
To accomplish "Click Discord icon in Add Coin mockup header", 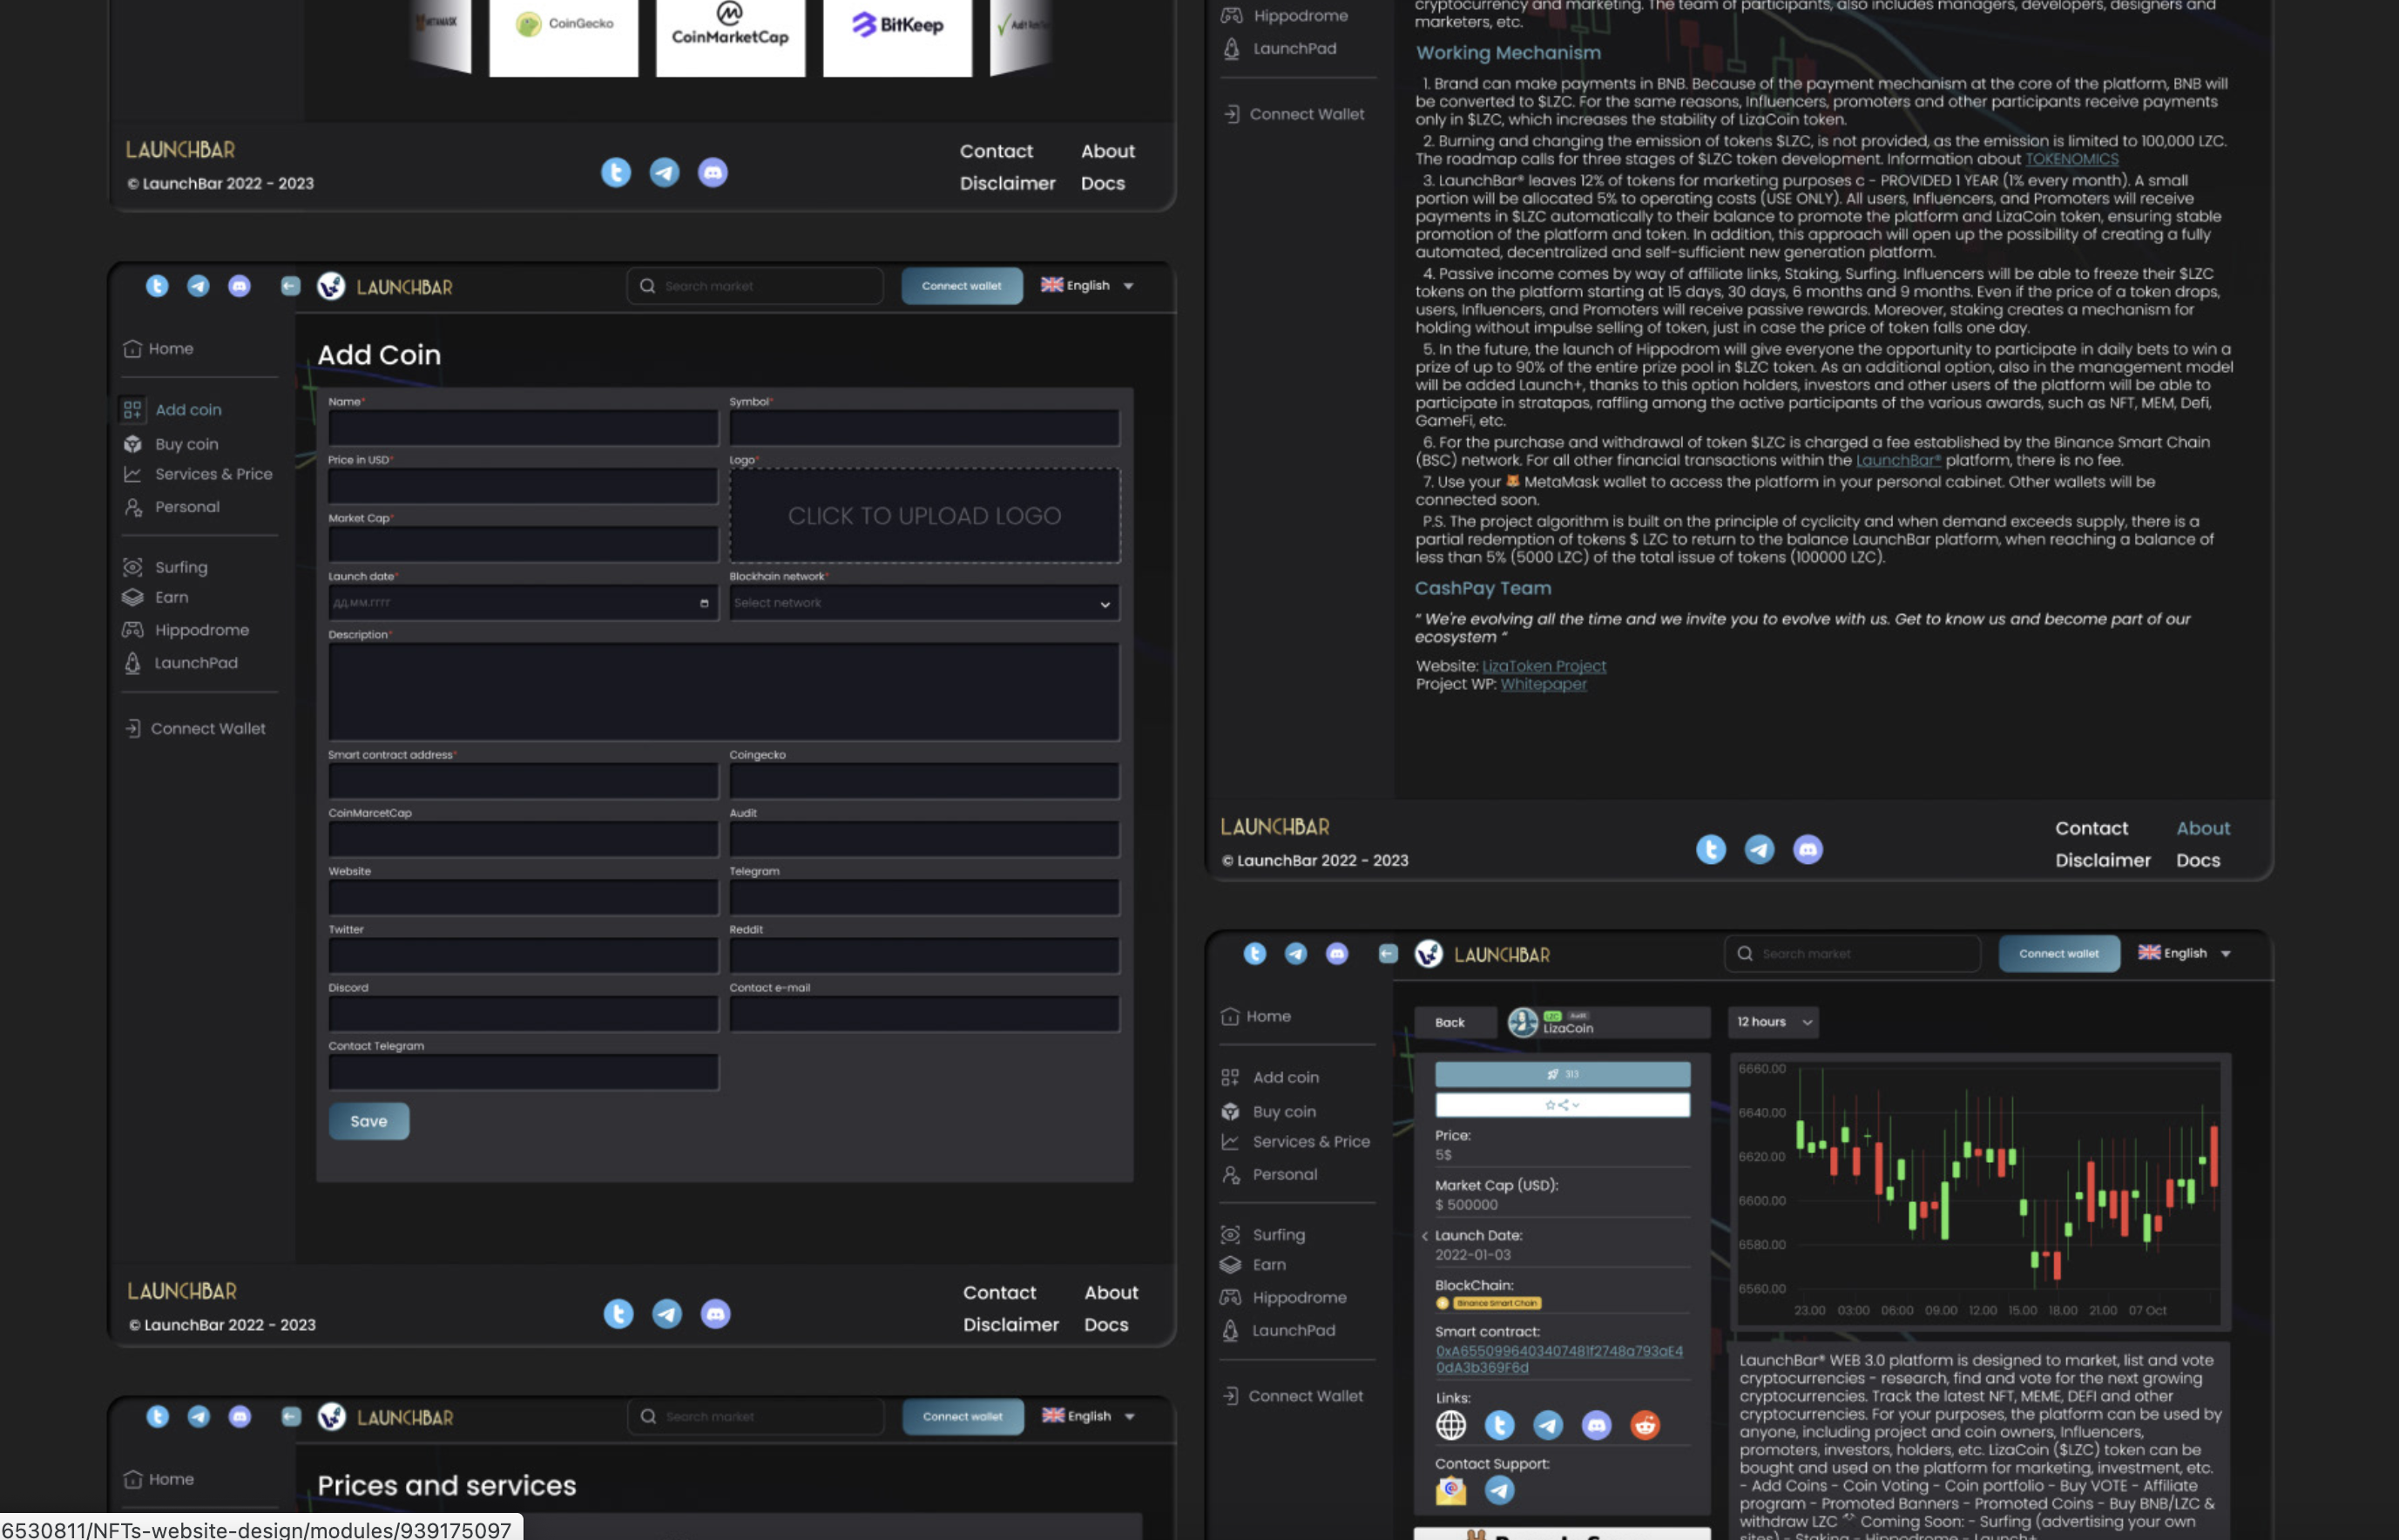I will click(239, 286).
